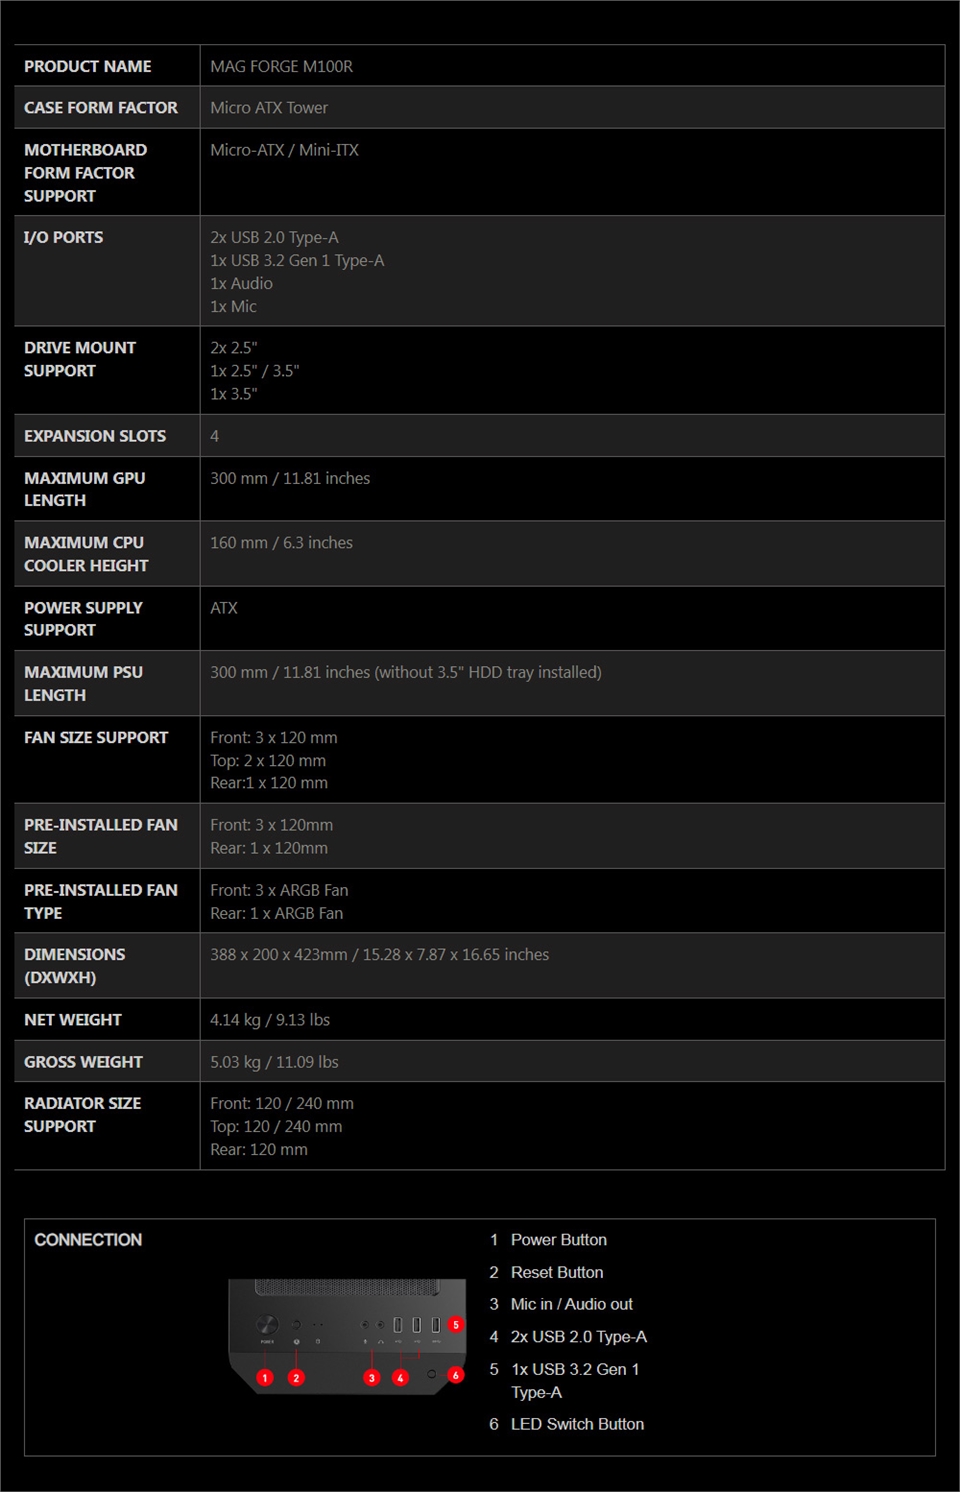This screenshot has width=960, height=1492.
Task: Select the 'Power Button' legend entry
Action: coord(558,1240)
